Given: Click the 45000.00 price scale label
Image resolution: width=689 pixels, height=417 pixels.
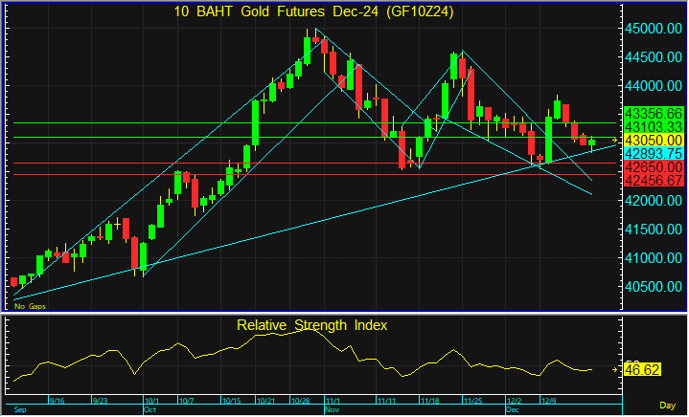Looking at the screenshot, I should tap(652, 29).
